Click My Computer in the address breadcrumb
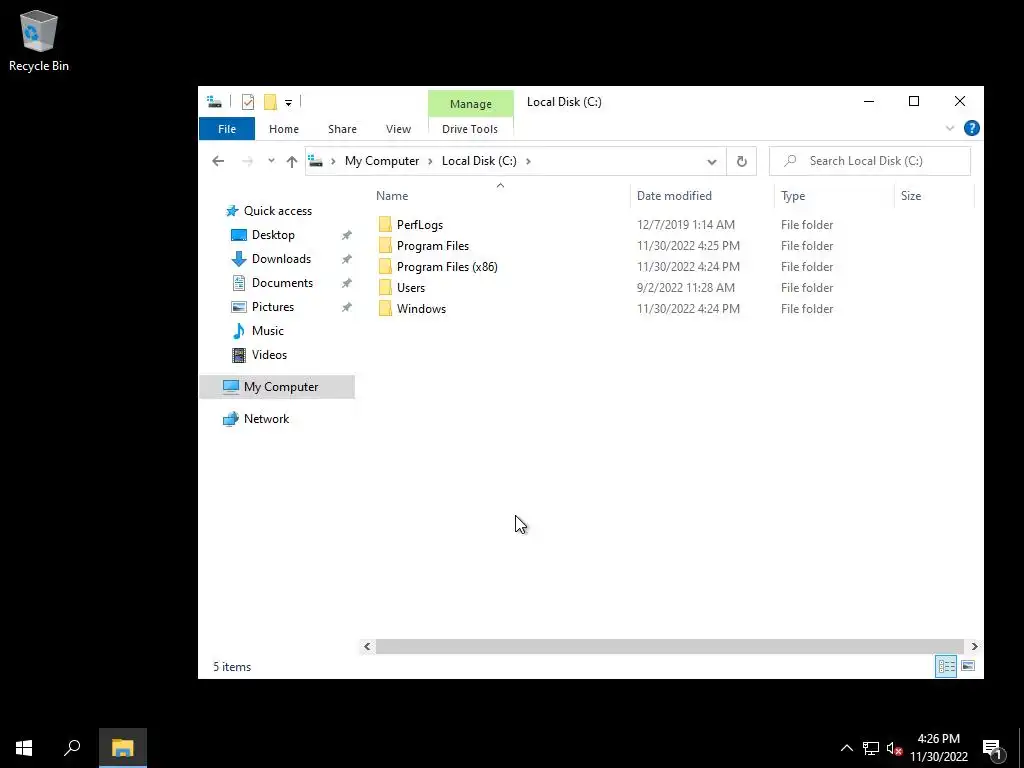This screenshot has width=1024, height=768. click(x=382, y=161)
